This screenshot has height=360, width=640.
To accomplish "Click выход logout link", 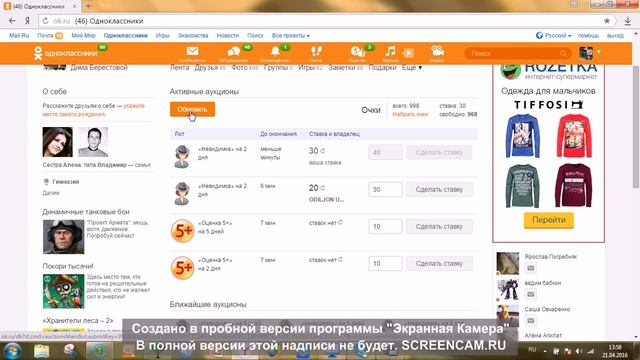I will click(x=615, y=36).
